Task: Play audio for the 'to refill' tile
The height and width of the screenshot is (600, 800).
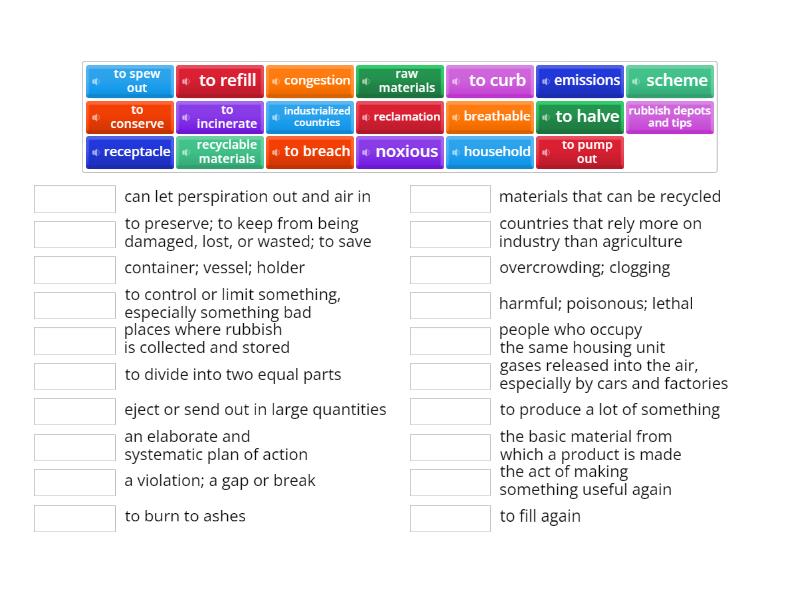Action: [186, 81]
